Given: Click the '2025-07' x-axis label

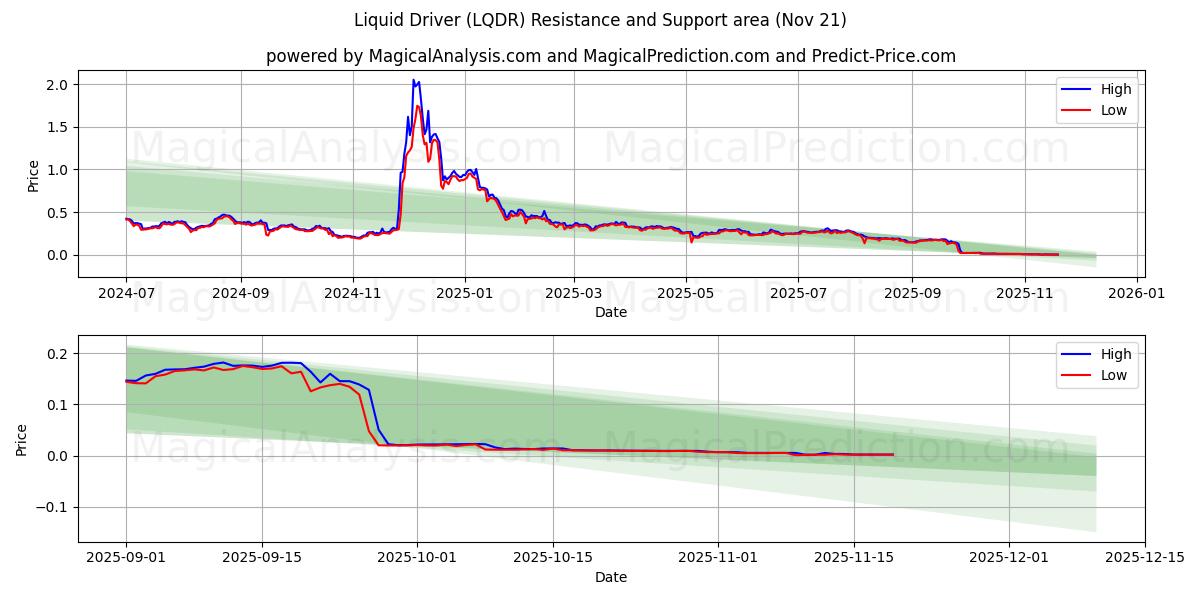Looking at the screenshot, I should click(798, 294).
